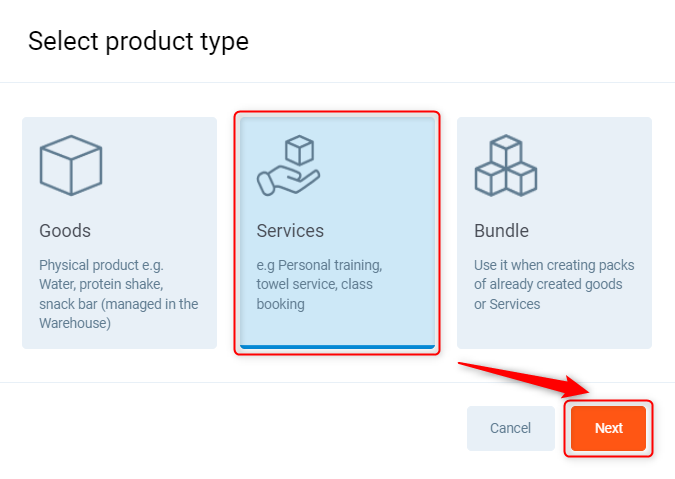Click "or Services" text in Bundle card
675x479 pixels.
(507, 303)
